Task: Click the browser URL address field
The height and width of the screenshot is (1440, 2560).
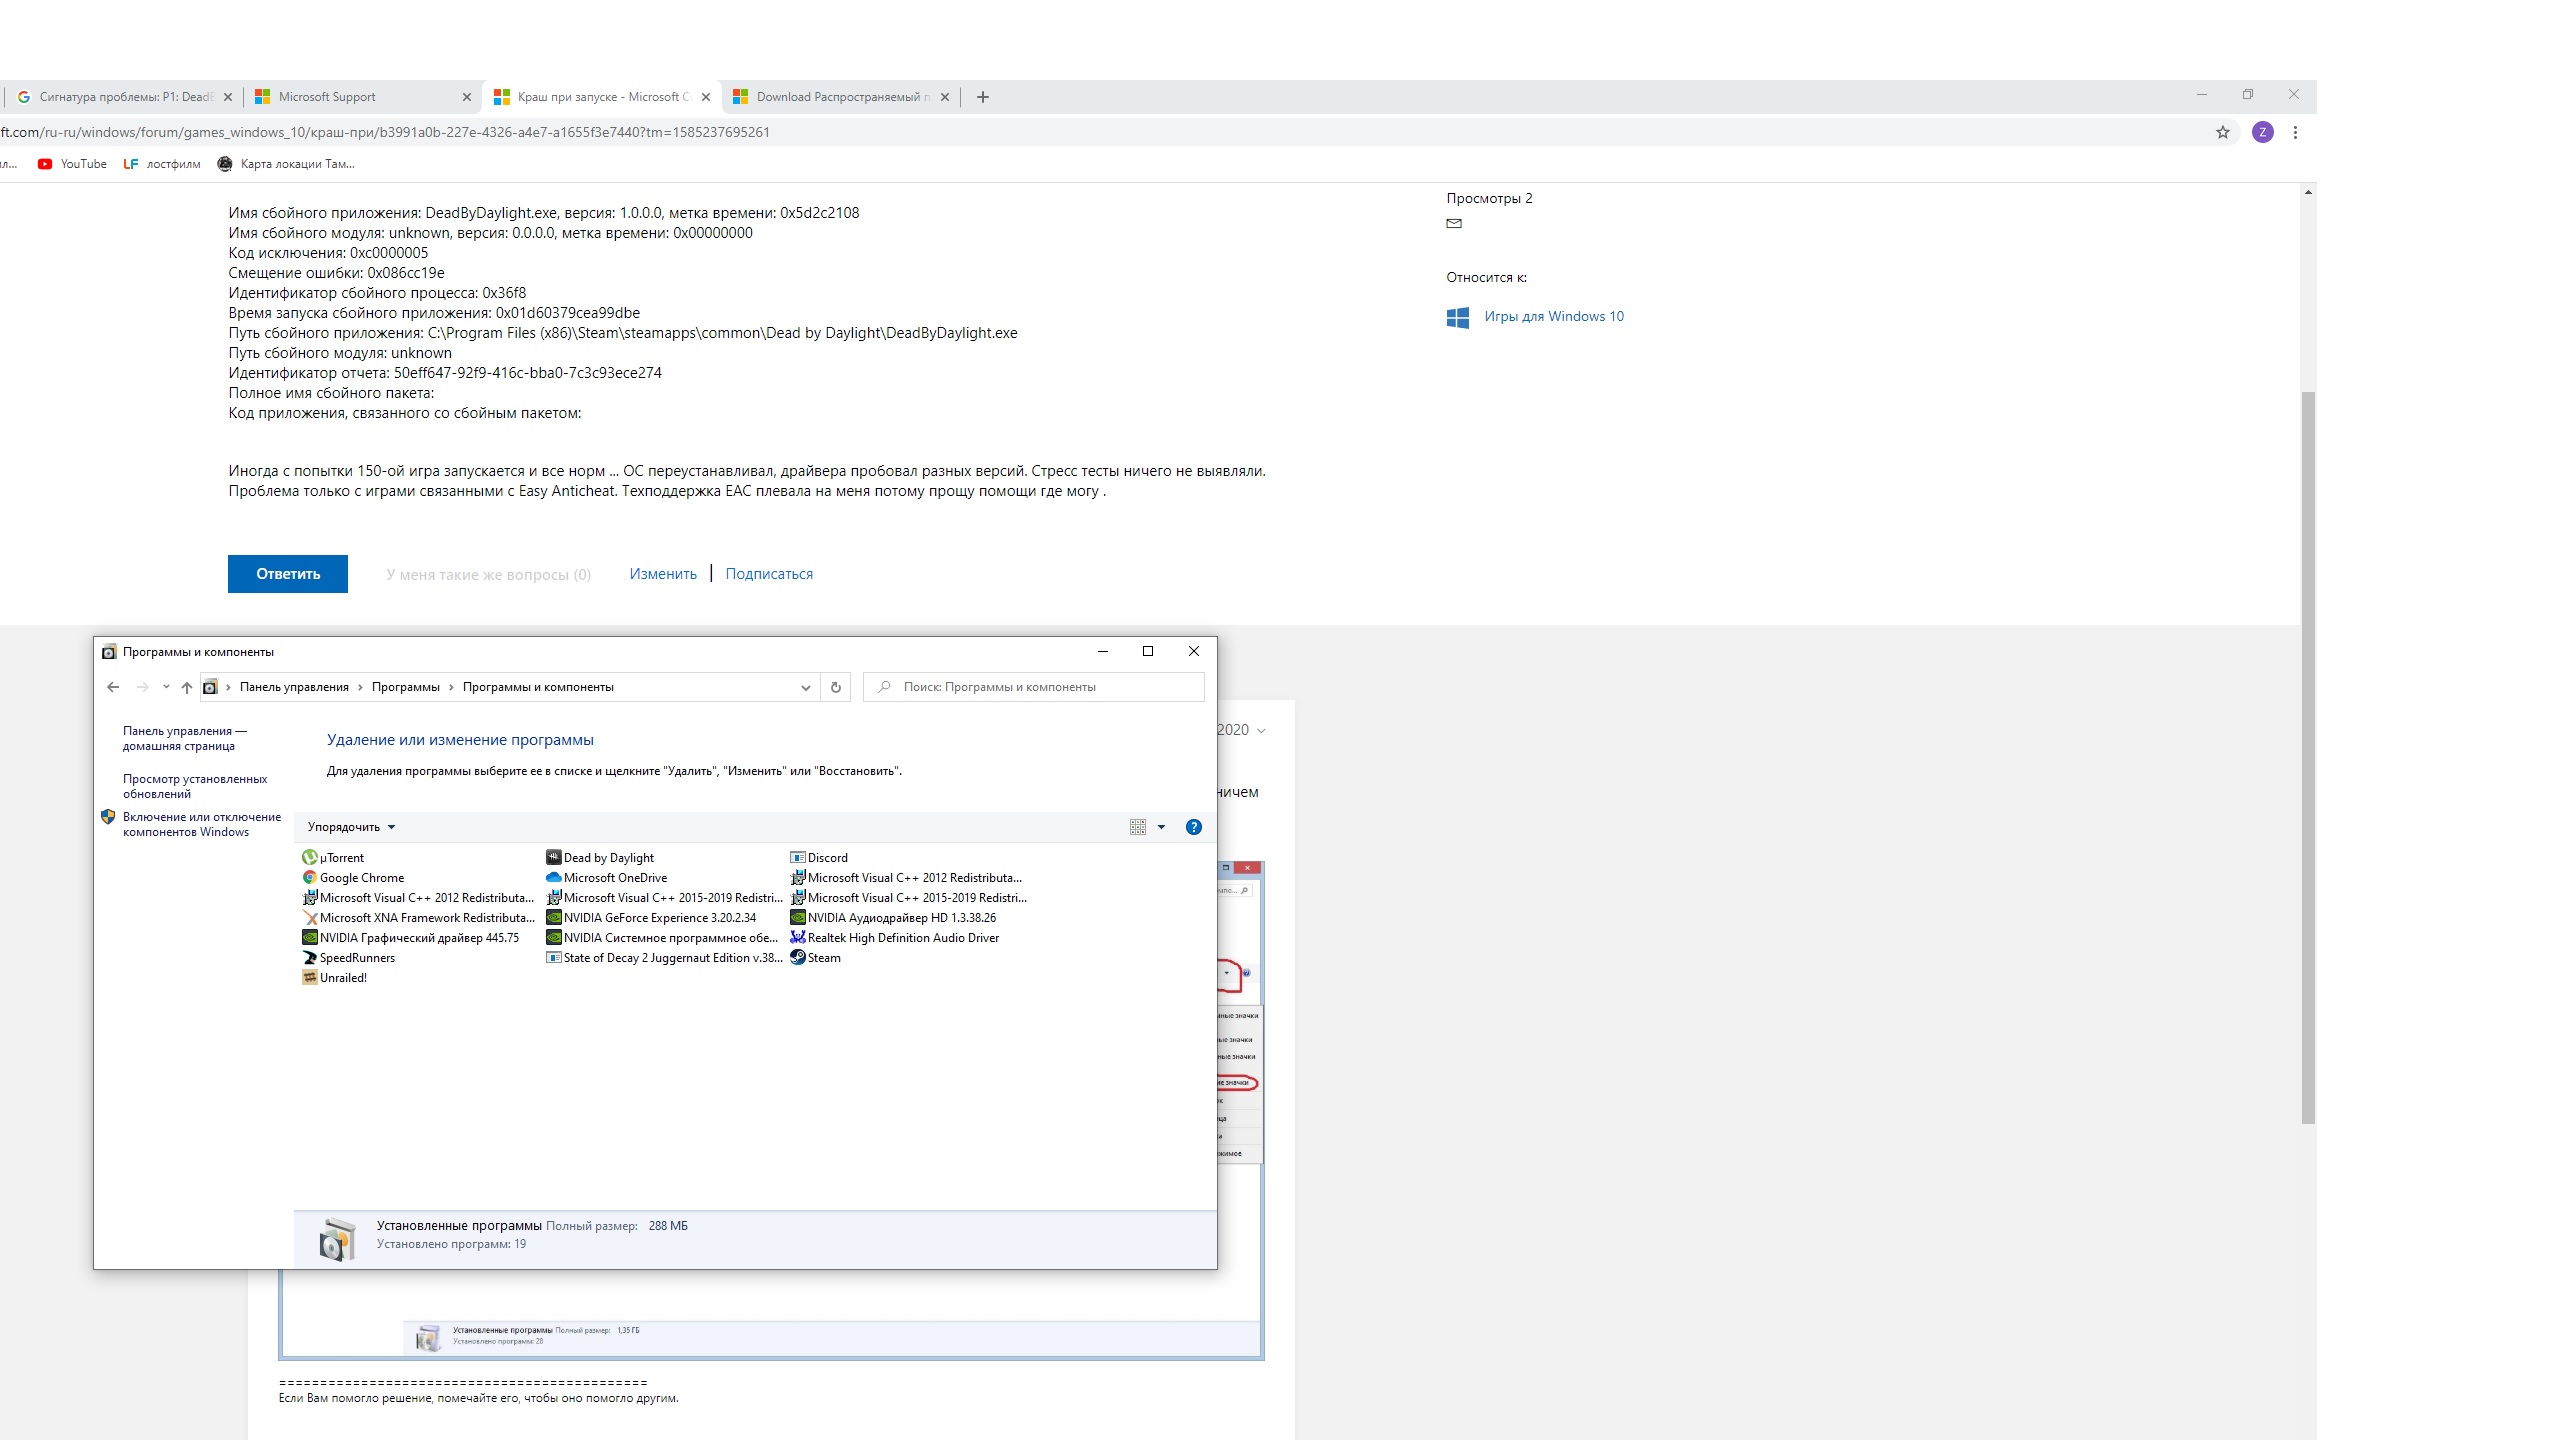Action: [x=1100, y=132]
